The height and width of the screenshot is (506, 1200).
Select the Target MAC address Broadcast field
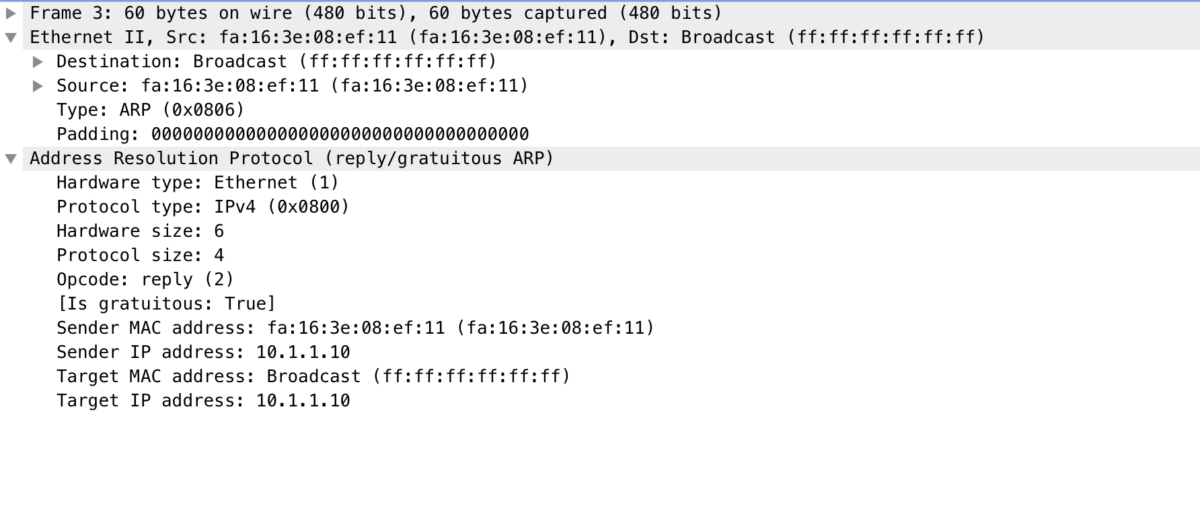click(x=313, y=376)
